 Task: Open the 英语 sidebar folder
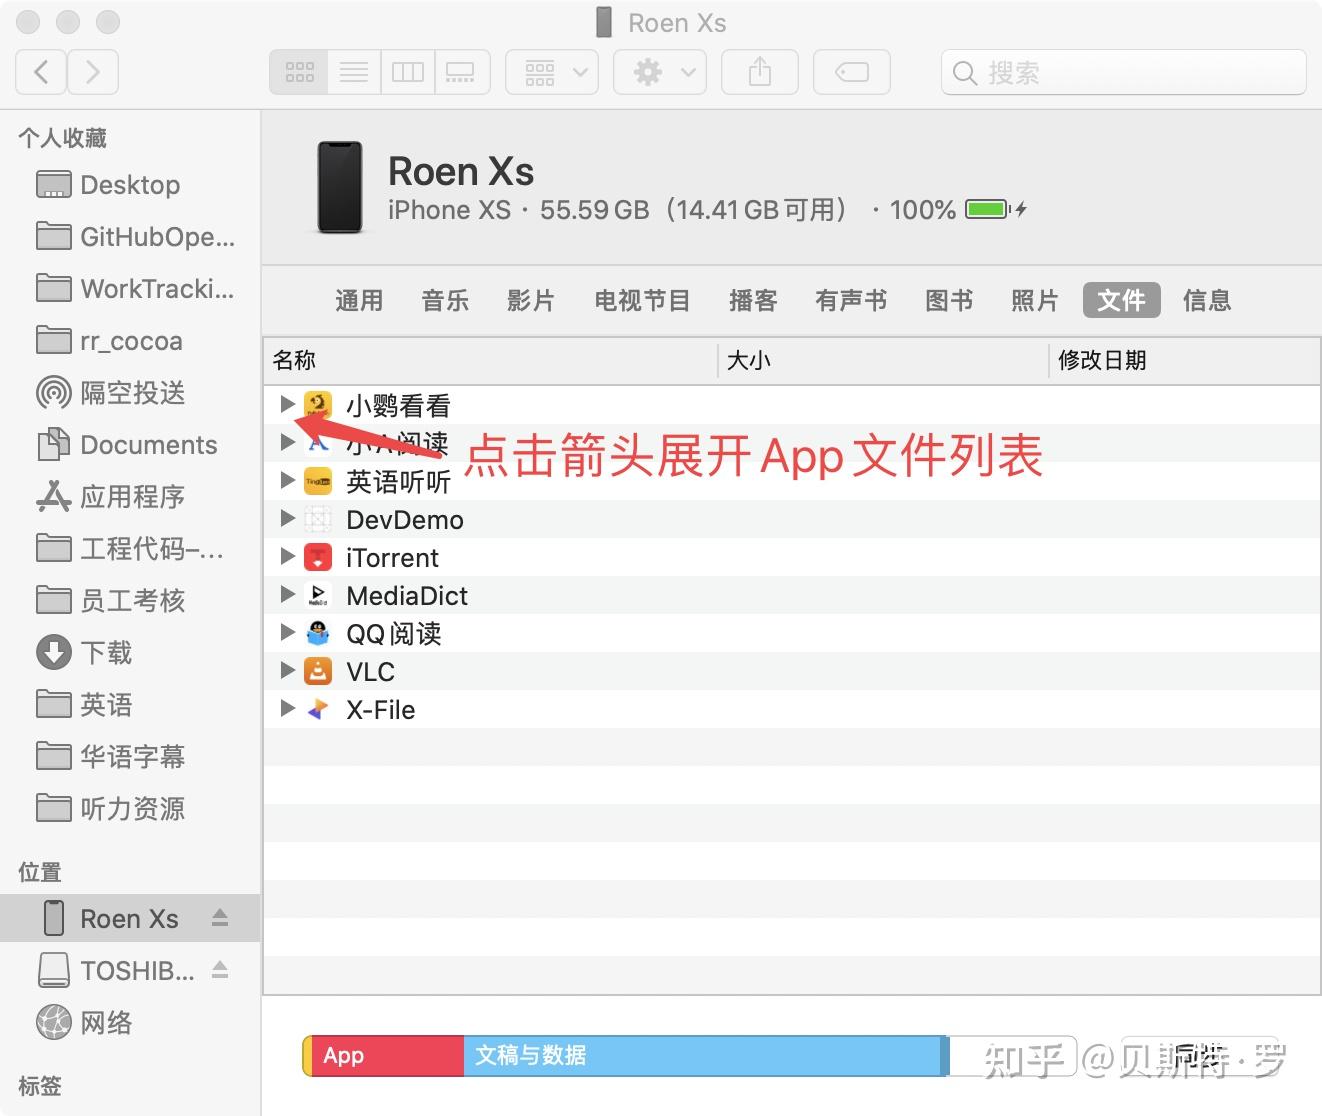point(130,705)
